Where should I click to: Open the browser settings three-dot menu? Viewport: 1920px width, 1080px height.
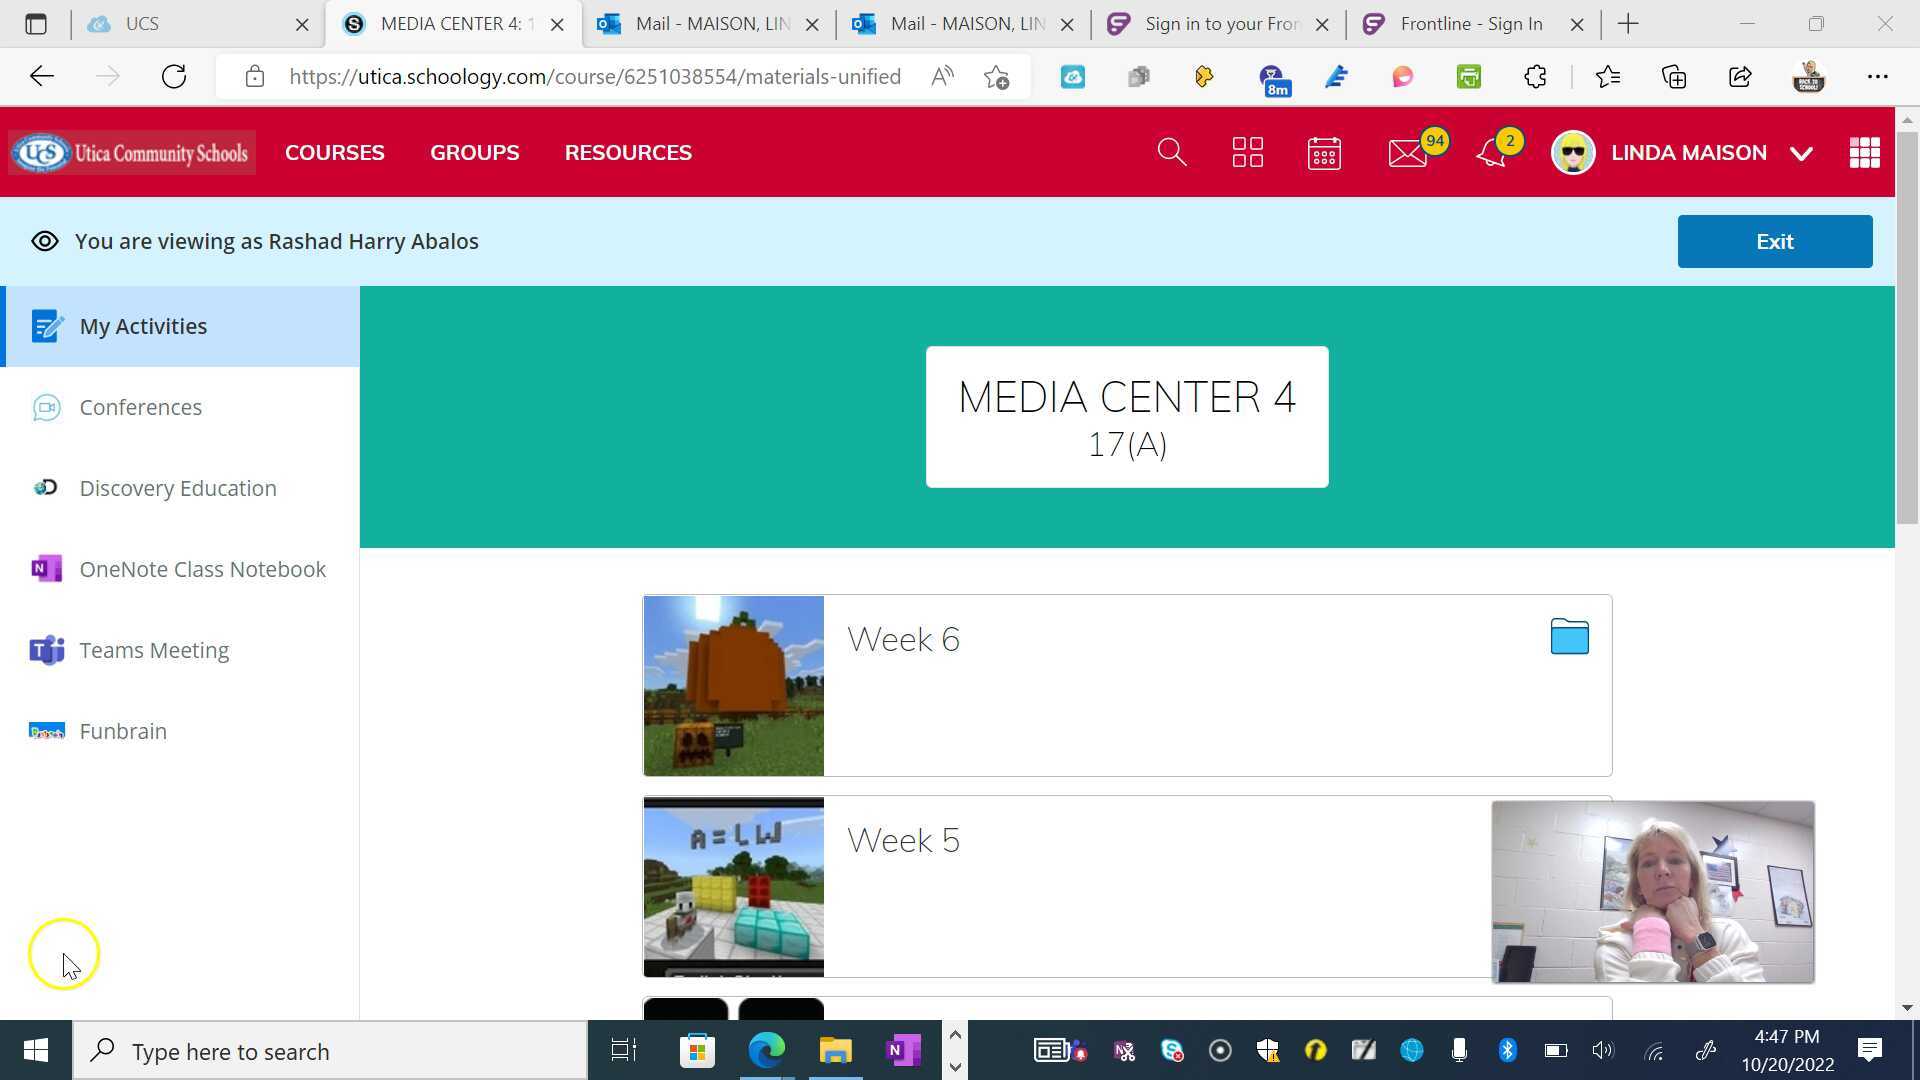[1878, 76]
